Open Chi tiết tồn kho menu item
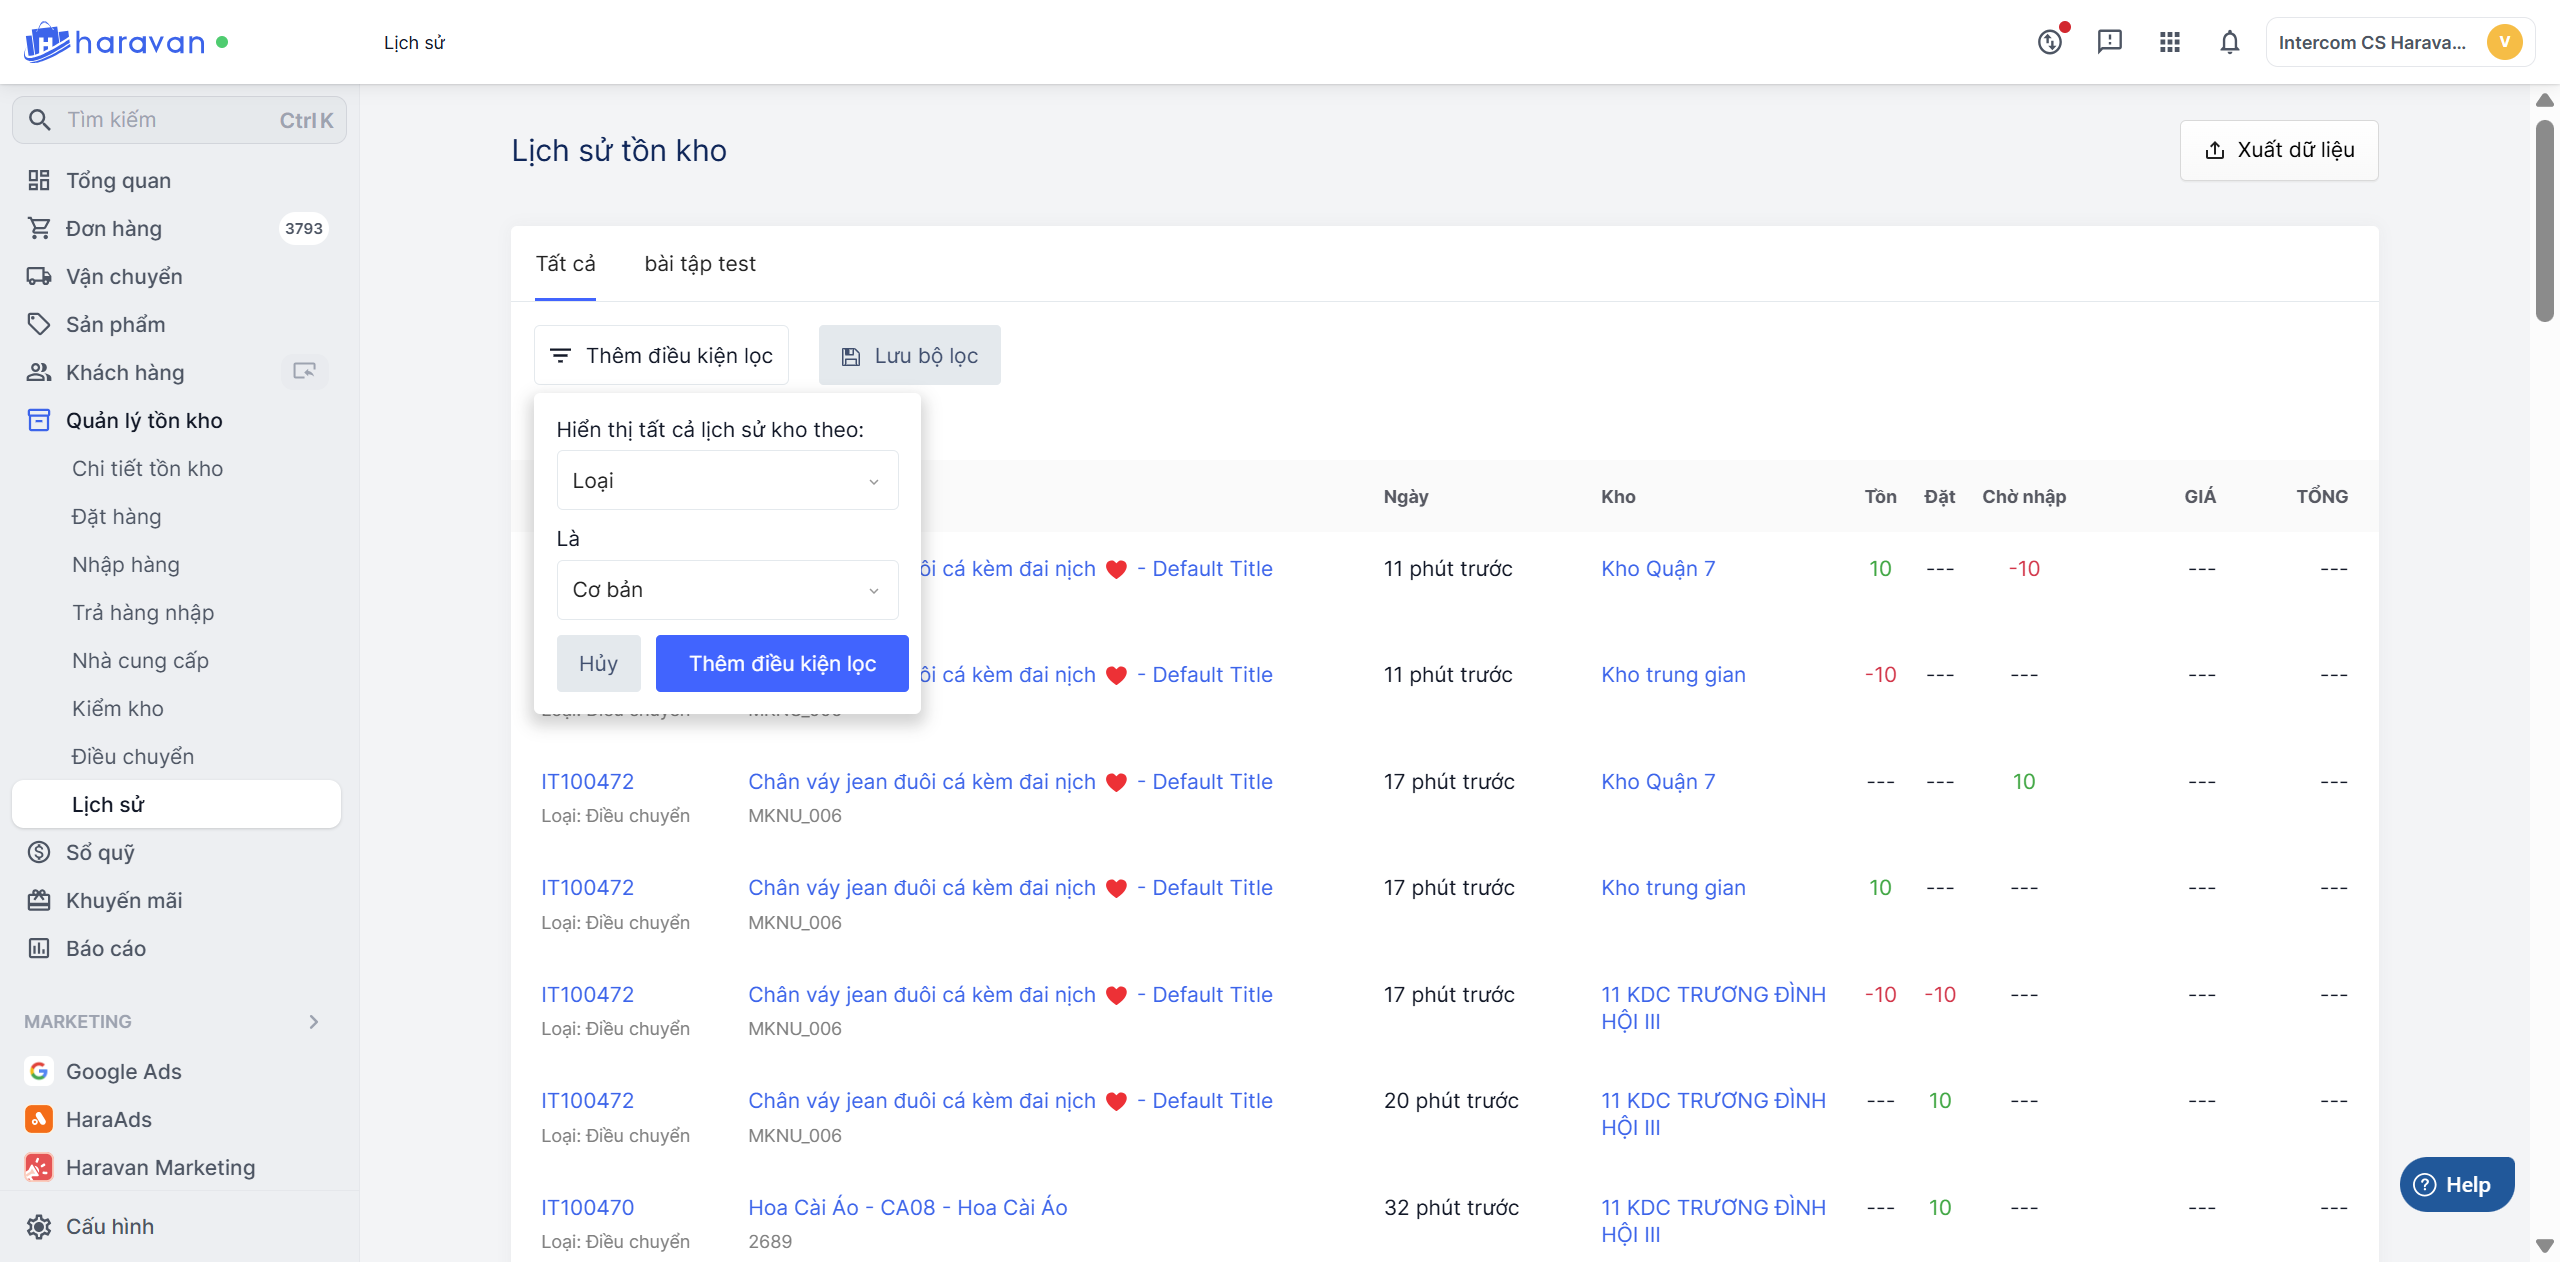This screenshot has width=2560, height=1262. point(147,468)
